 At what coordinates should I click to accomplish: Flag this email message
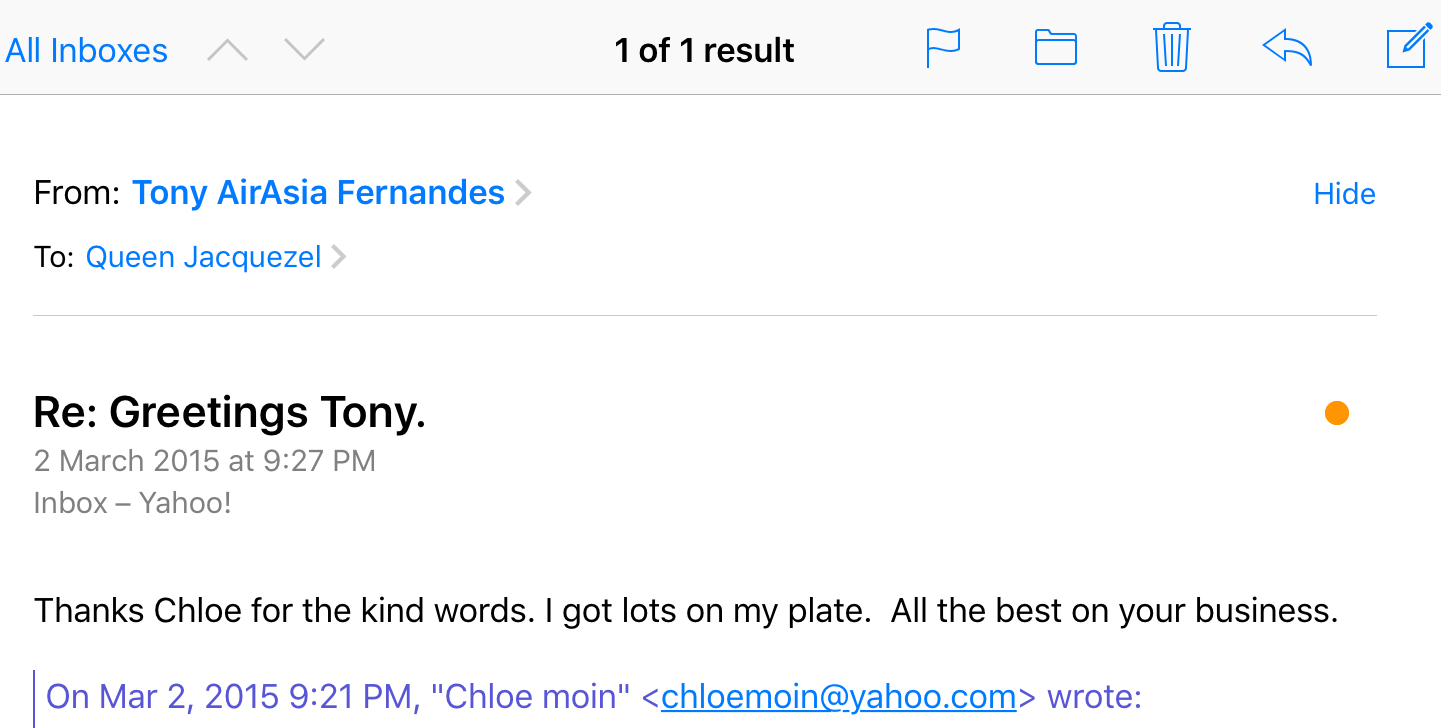pos(943,48)
